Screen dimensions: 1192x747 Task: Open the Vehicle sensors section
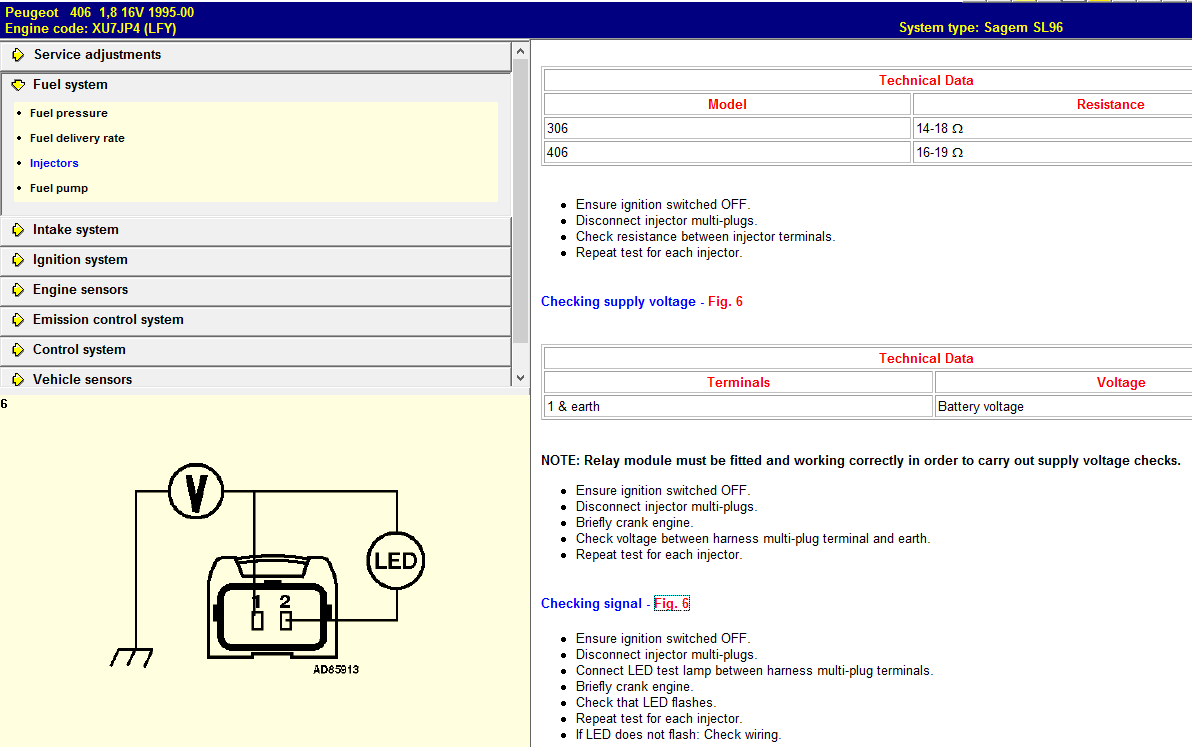pos(82,380)
